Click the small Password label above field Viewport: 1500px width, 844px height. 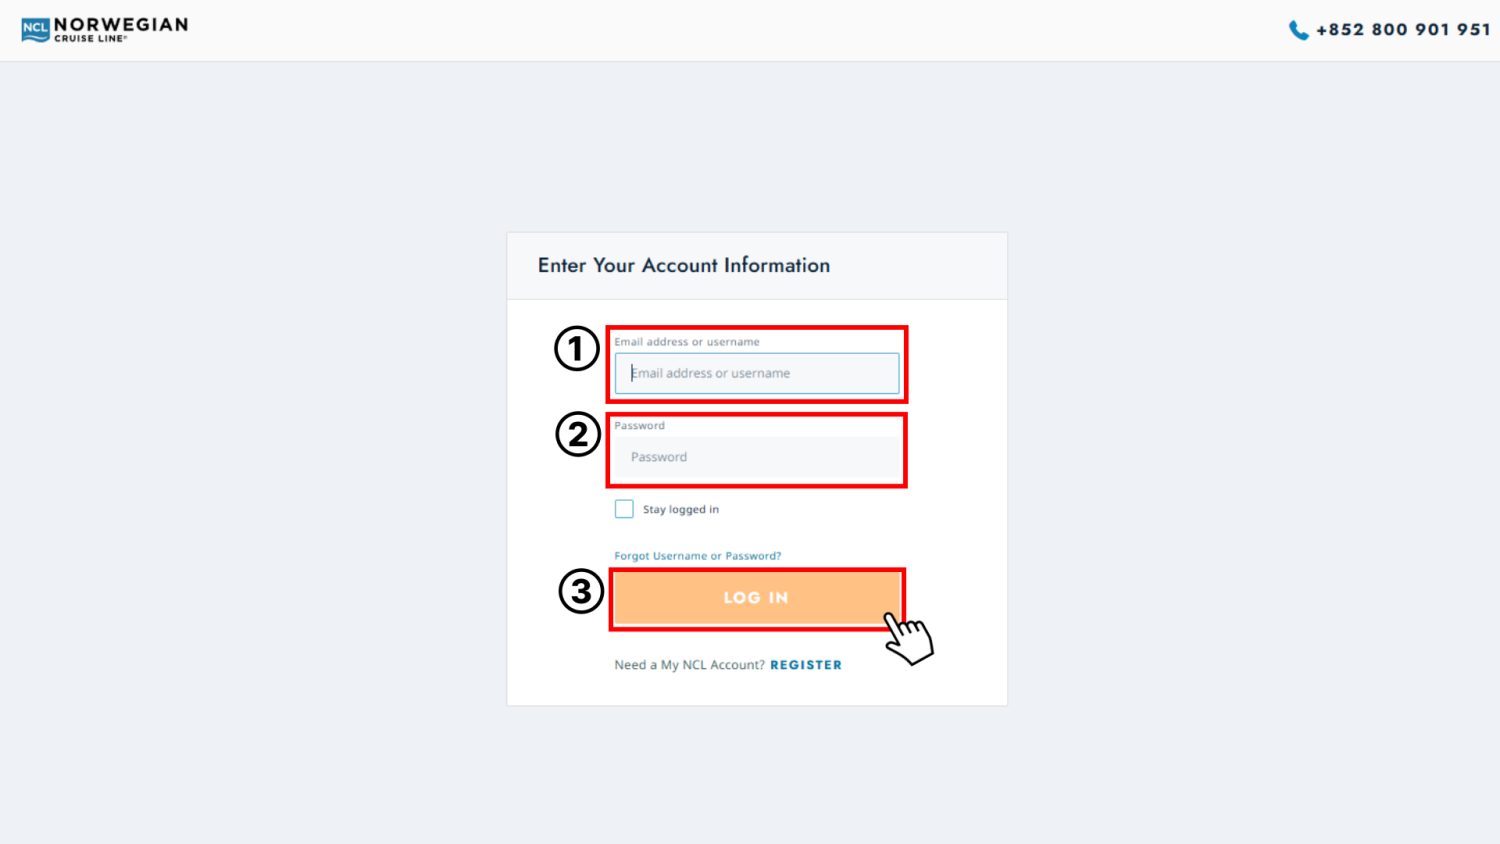pos(639,426)
